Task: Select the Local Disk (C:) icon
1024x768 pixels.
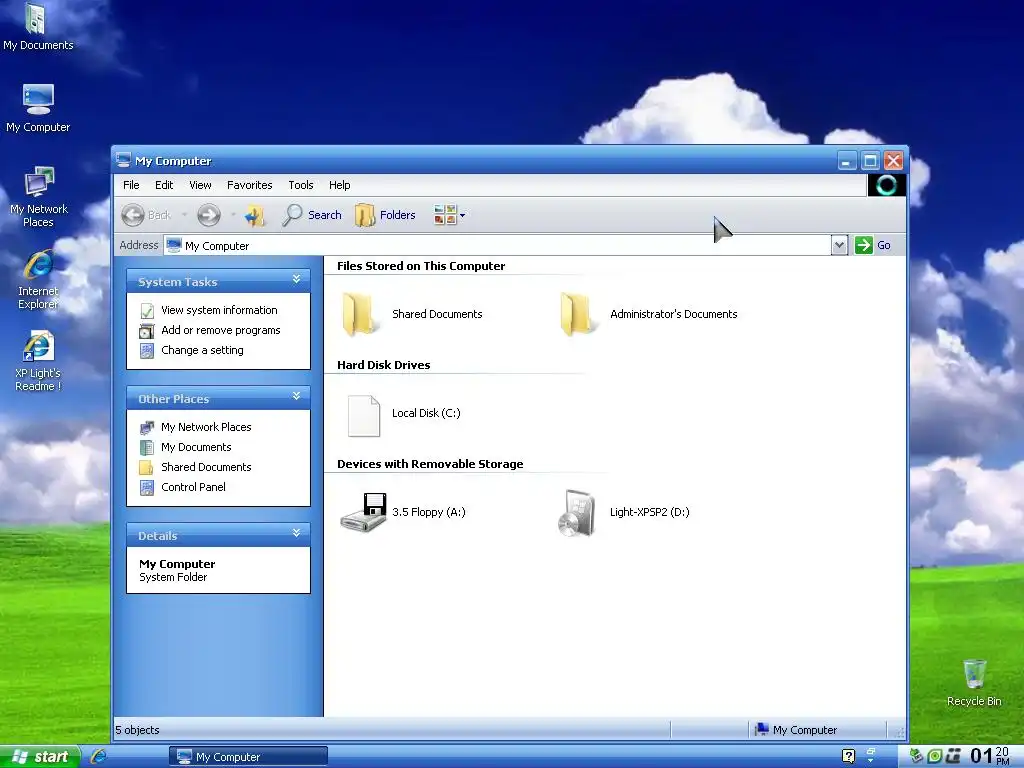Action: tap(364, 415)
